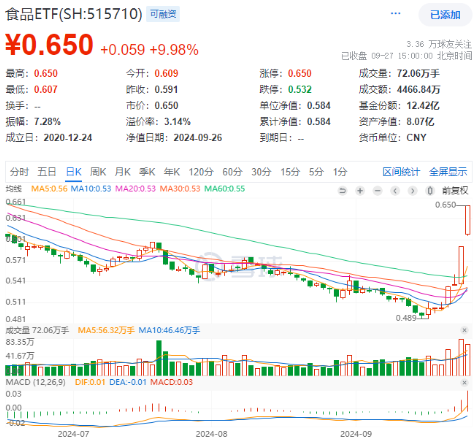Click the 食品ETF(SH:515710) title
Viewport: 476px width, 442px height.
(74, 14)
